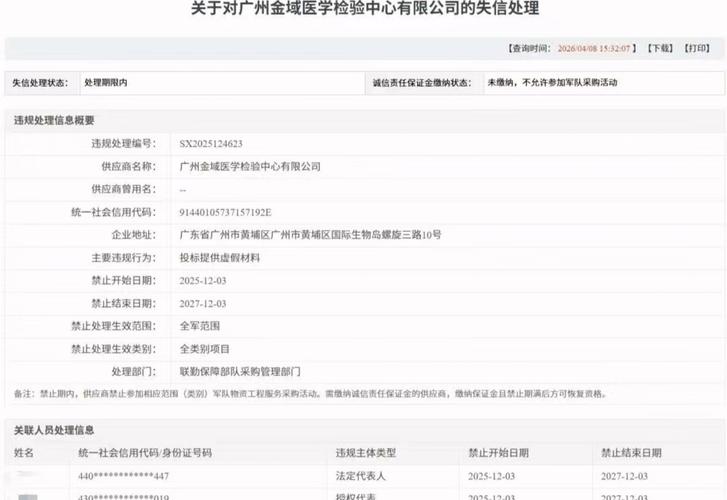
Task: Click the 打印 print link
Action: tap(697, 48)
